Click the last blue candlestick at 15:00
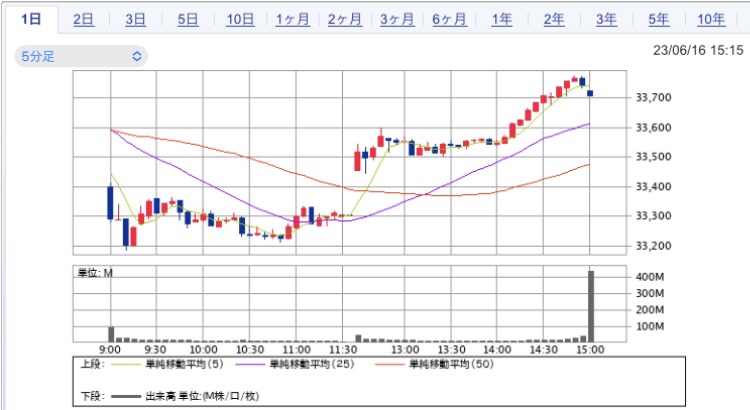The width and height of the screenshot is (750, 410). [590, 93]
